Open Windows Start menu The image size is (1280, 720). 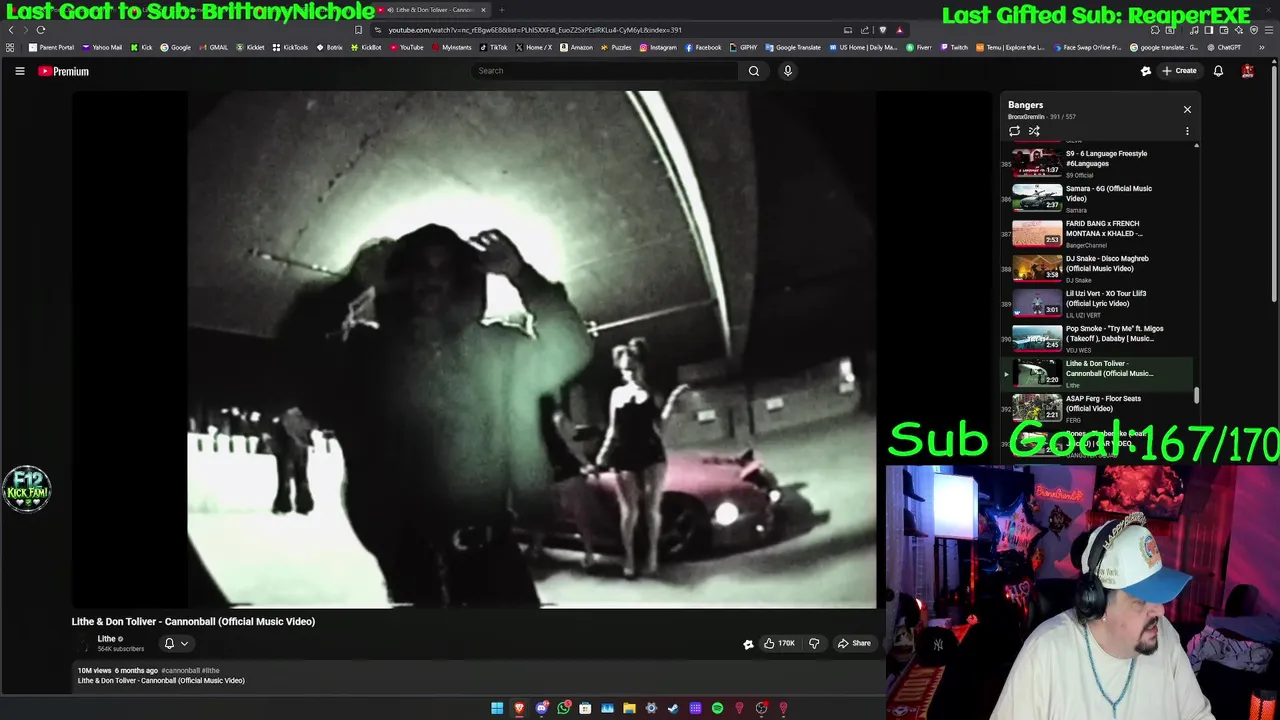point(497,708)
